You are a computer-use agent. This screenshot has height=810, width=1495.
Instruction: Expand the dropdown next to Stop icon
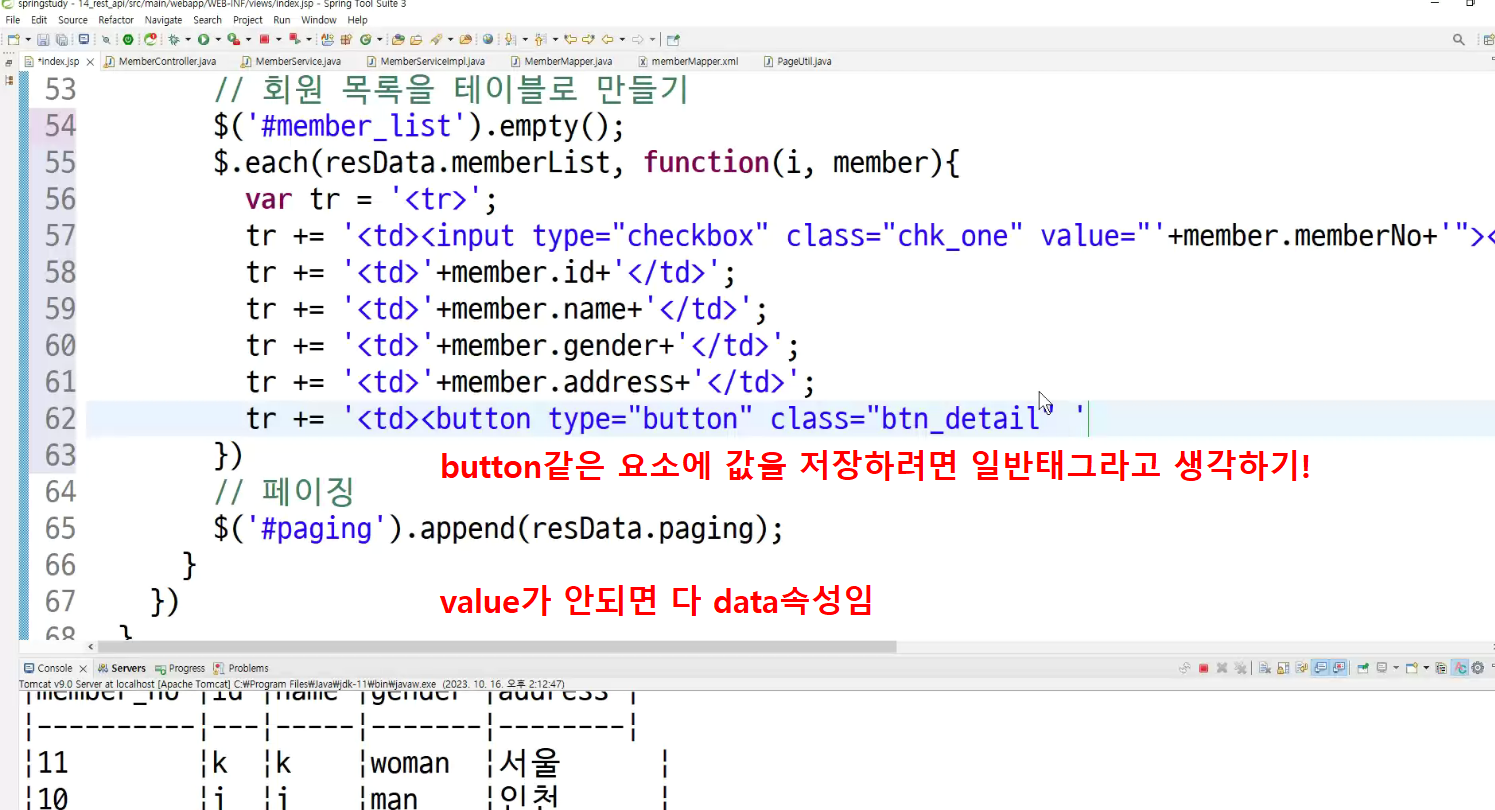point(279,40)
